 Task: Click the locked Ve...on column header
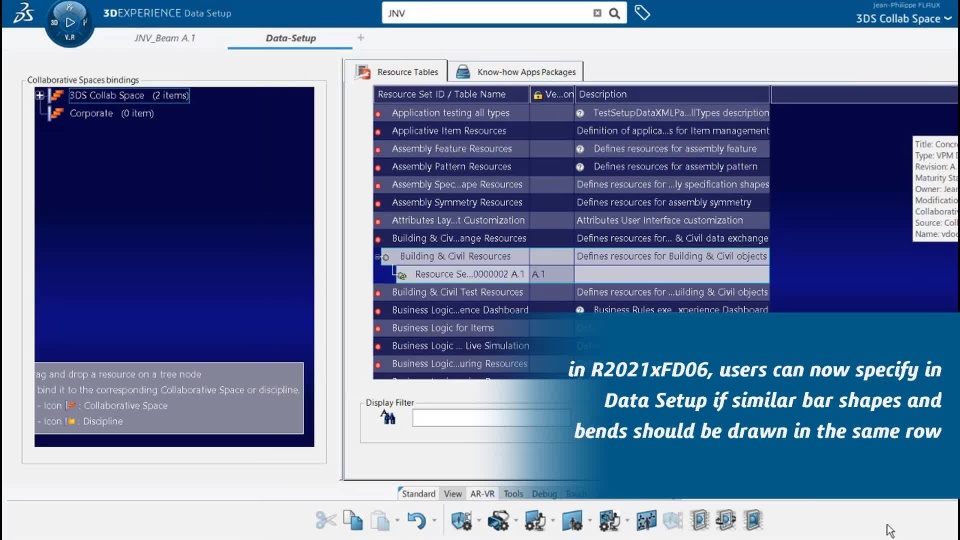(552, 94)
